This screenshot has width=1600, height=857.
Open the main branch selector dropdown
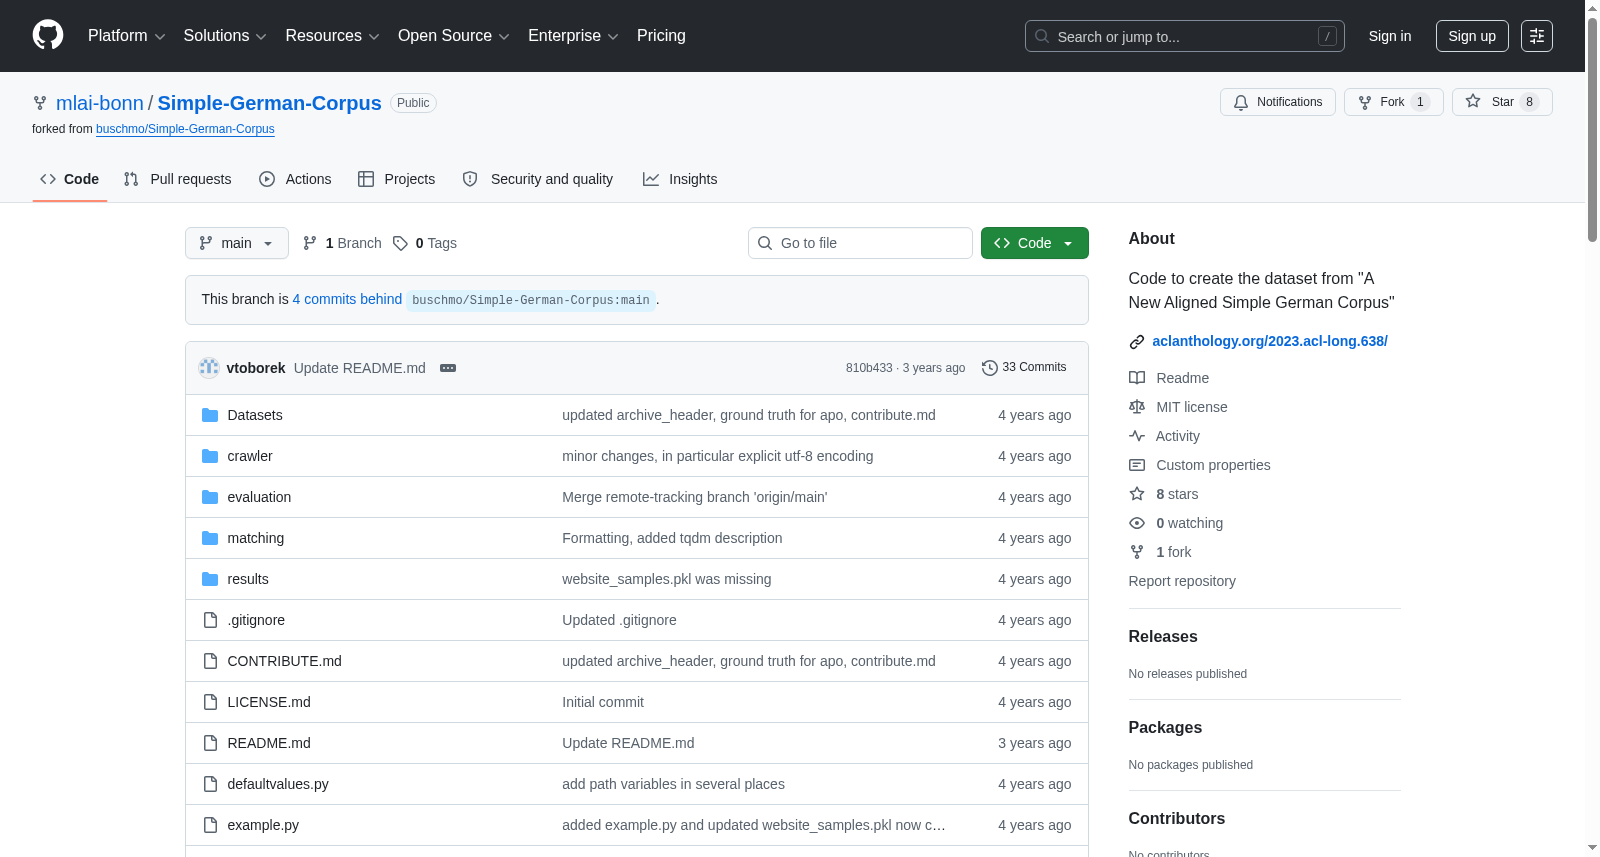[x=237, y=243]
